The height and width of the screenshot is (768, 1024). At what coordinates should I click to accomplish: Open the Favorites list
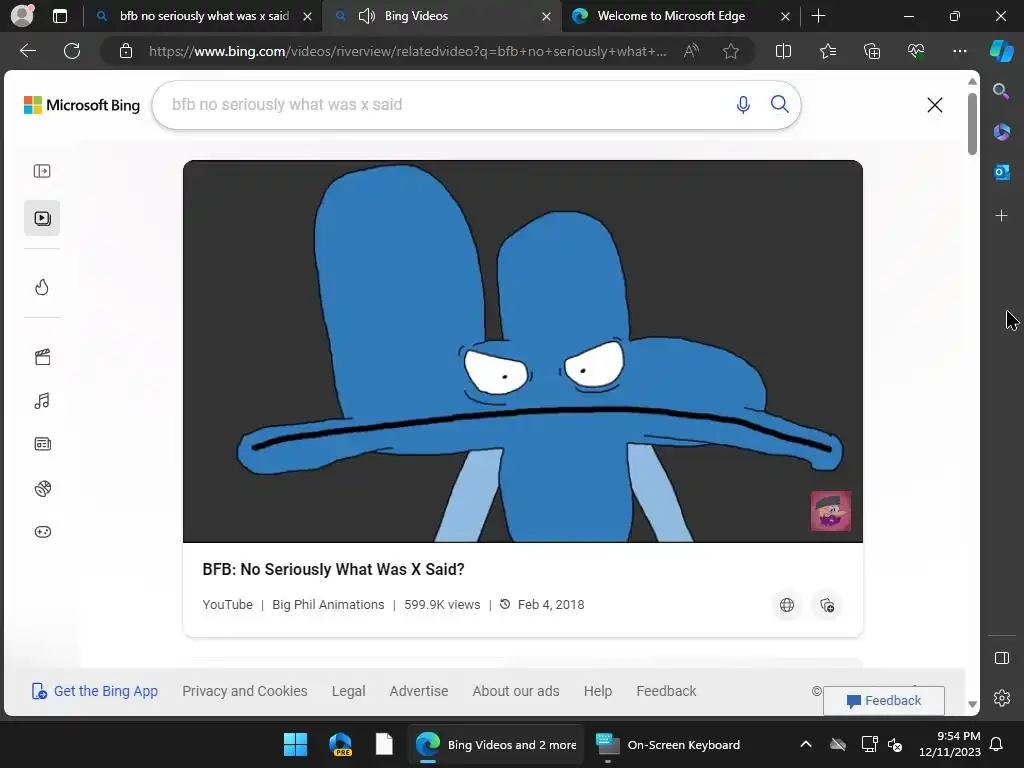[x=827, y=51]
